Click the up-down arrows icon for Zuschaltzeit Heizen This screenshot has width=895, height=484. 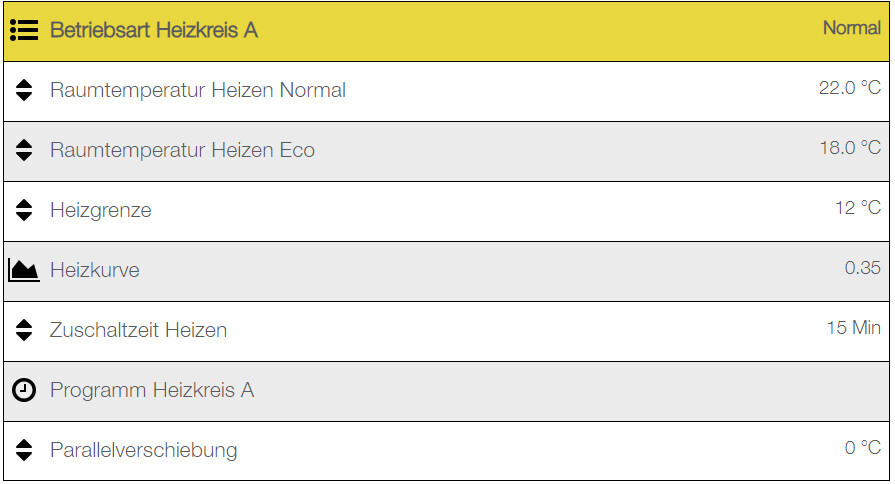[25, 330]
